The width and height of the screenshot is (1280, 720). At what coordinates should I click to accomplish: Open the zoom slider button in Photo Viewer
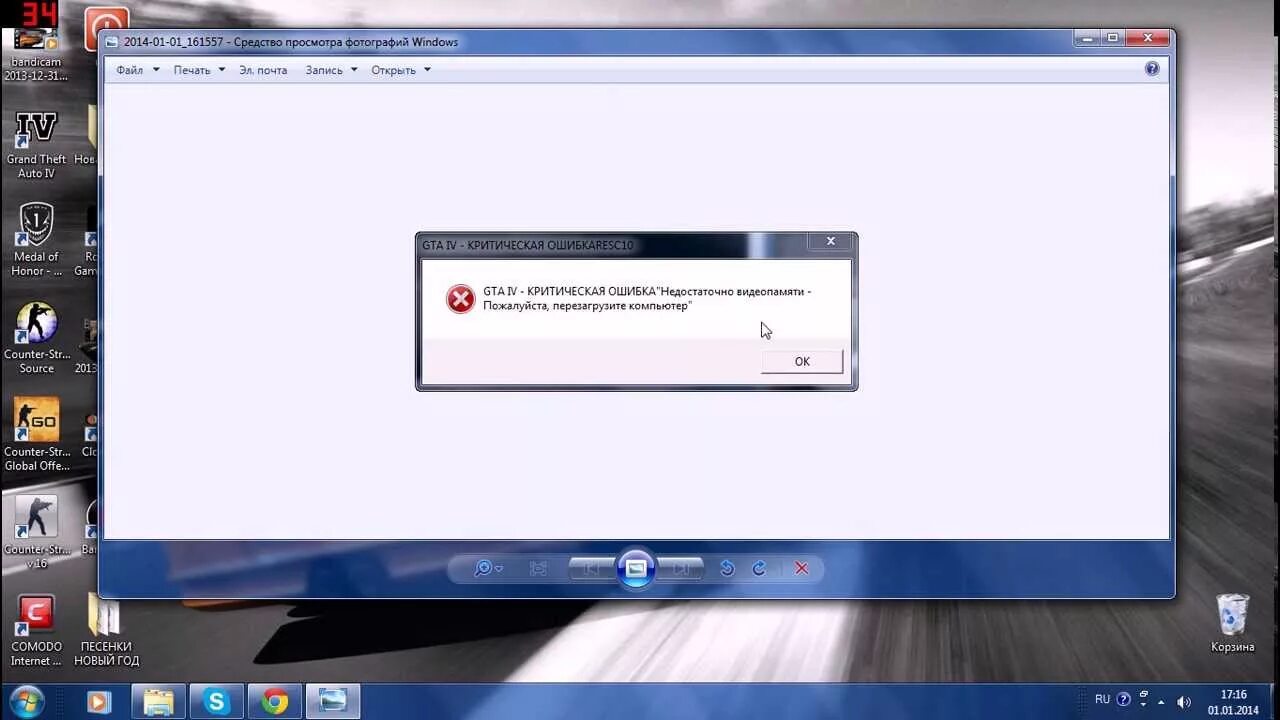point(488,568)
